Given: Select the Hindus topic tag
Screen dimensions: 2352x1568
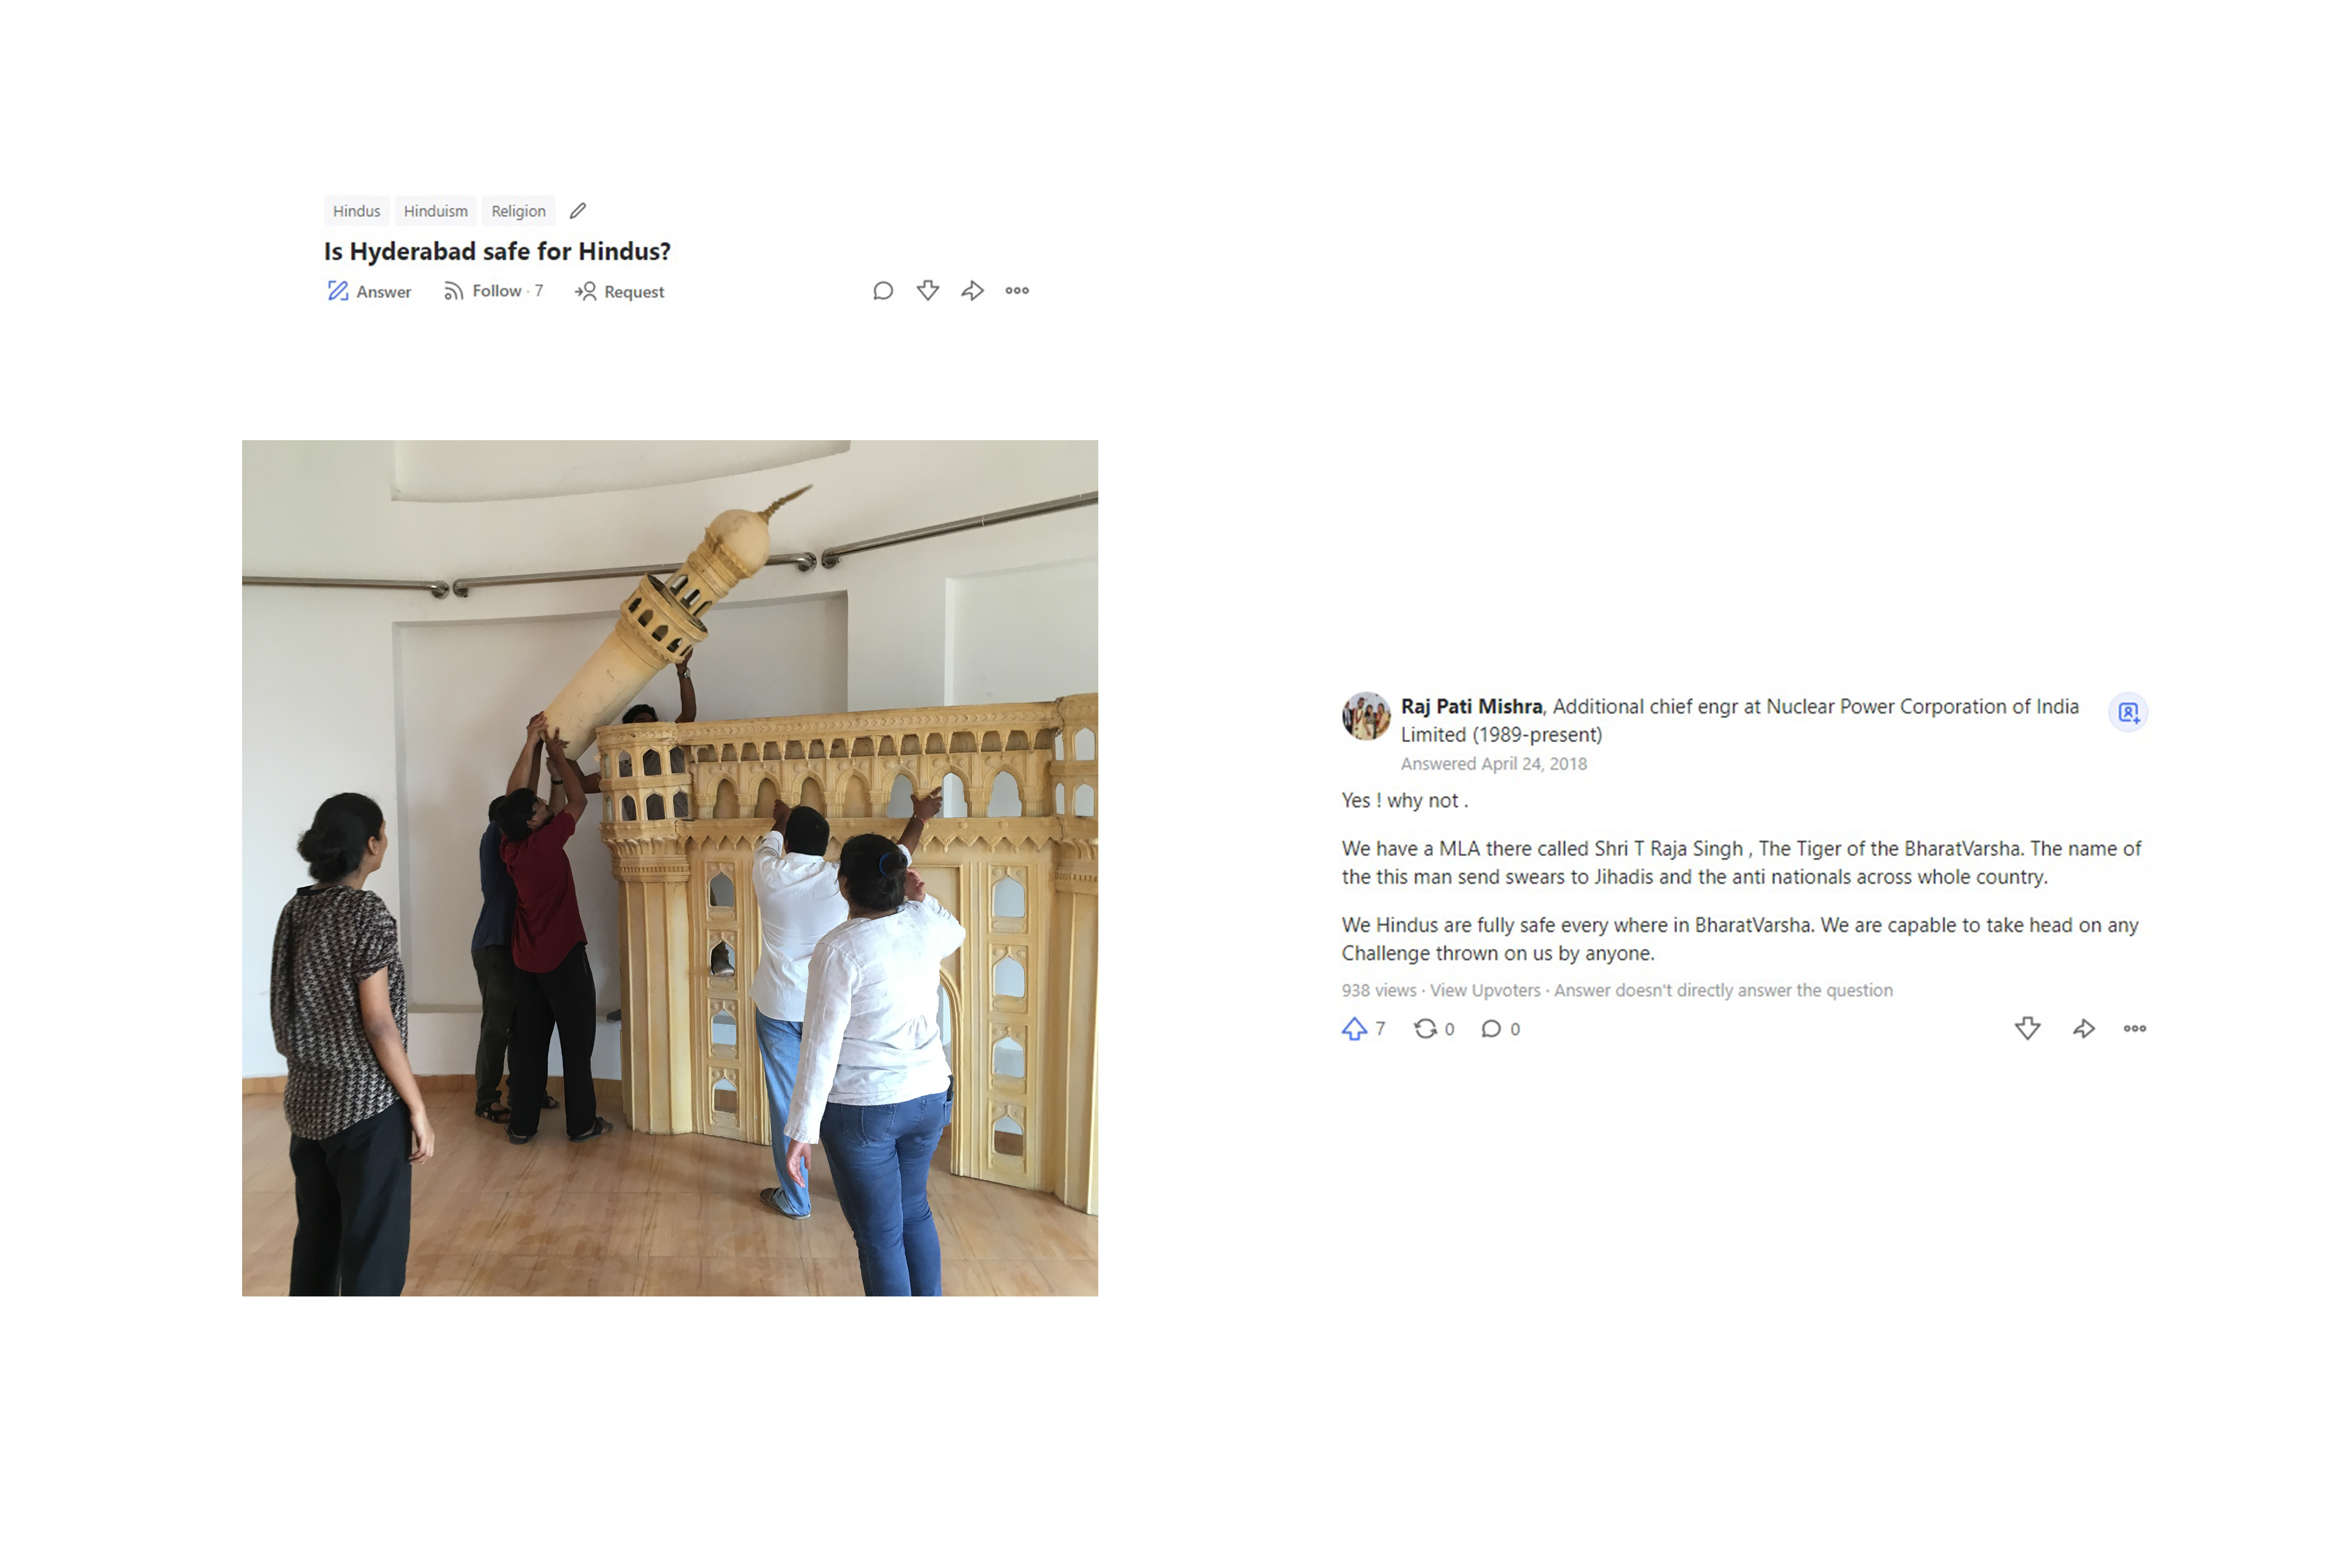Looking at the screenshot, I should [x=357, y=211].
